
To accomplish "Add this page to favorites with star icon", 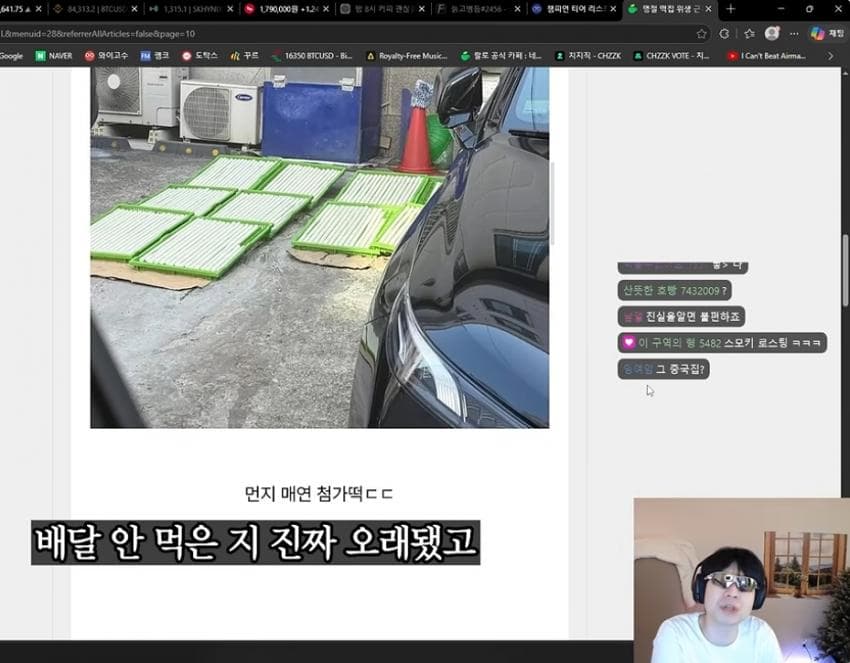I will pos(701,34).
